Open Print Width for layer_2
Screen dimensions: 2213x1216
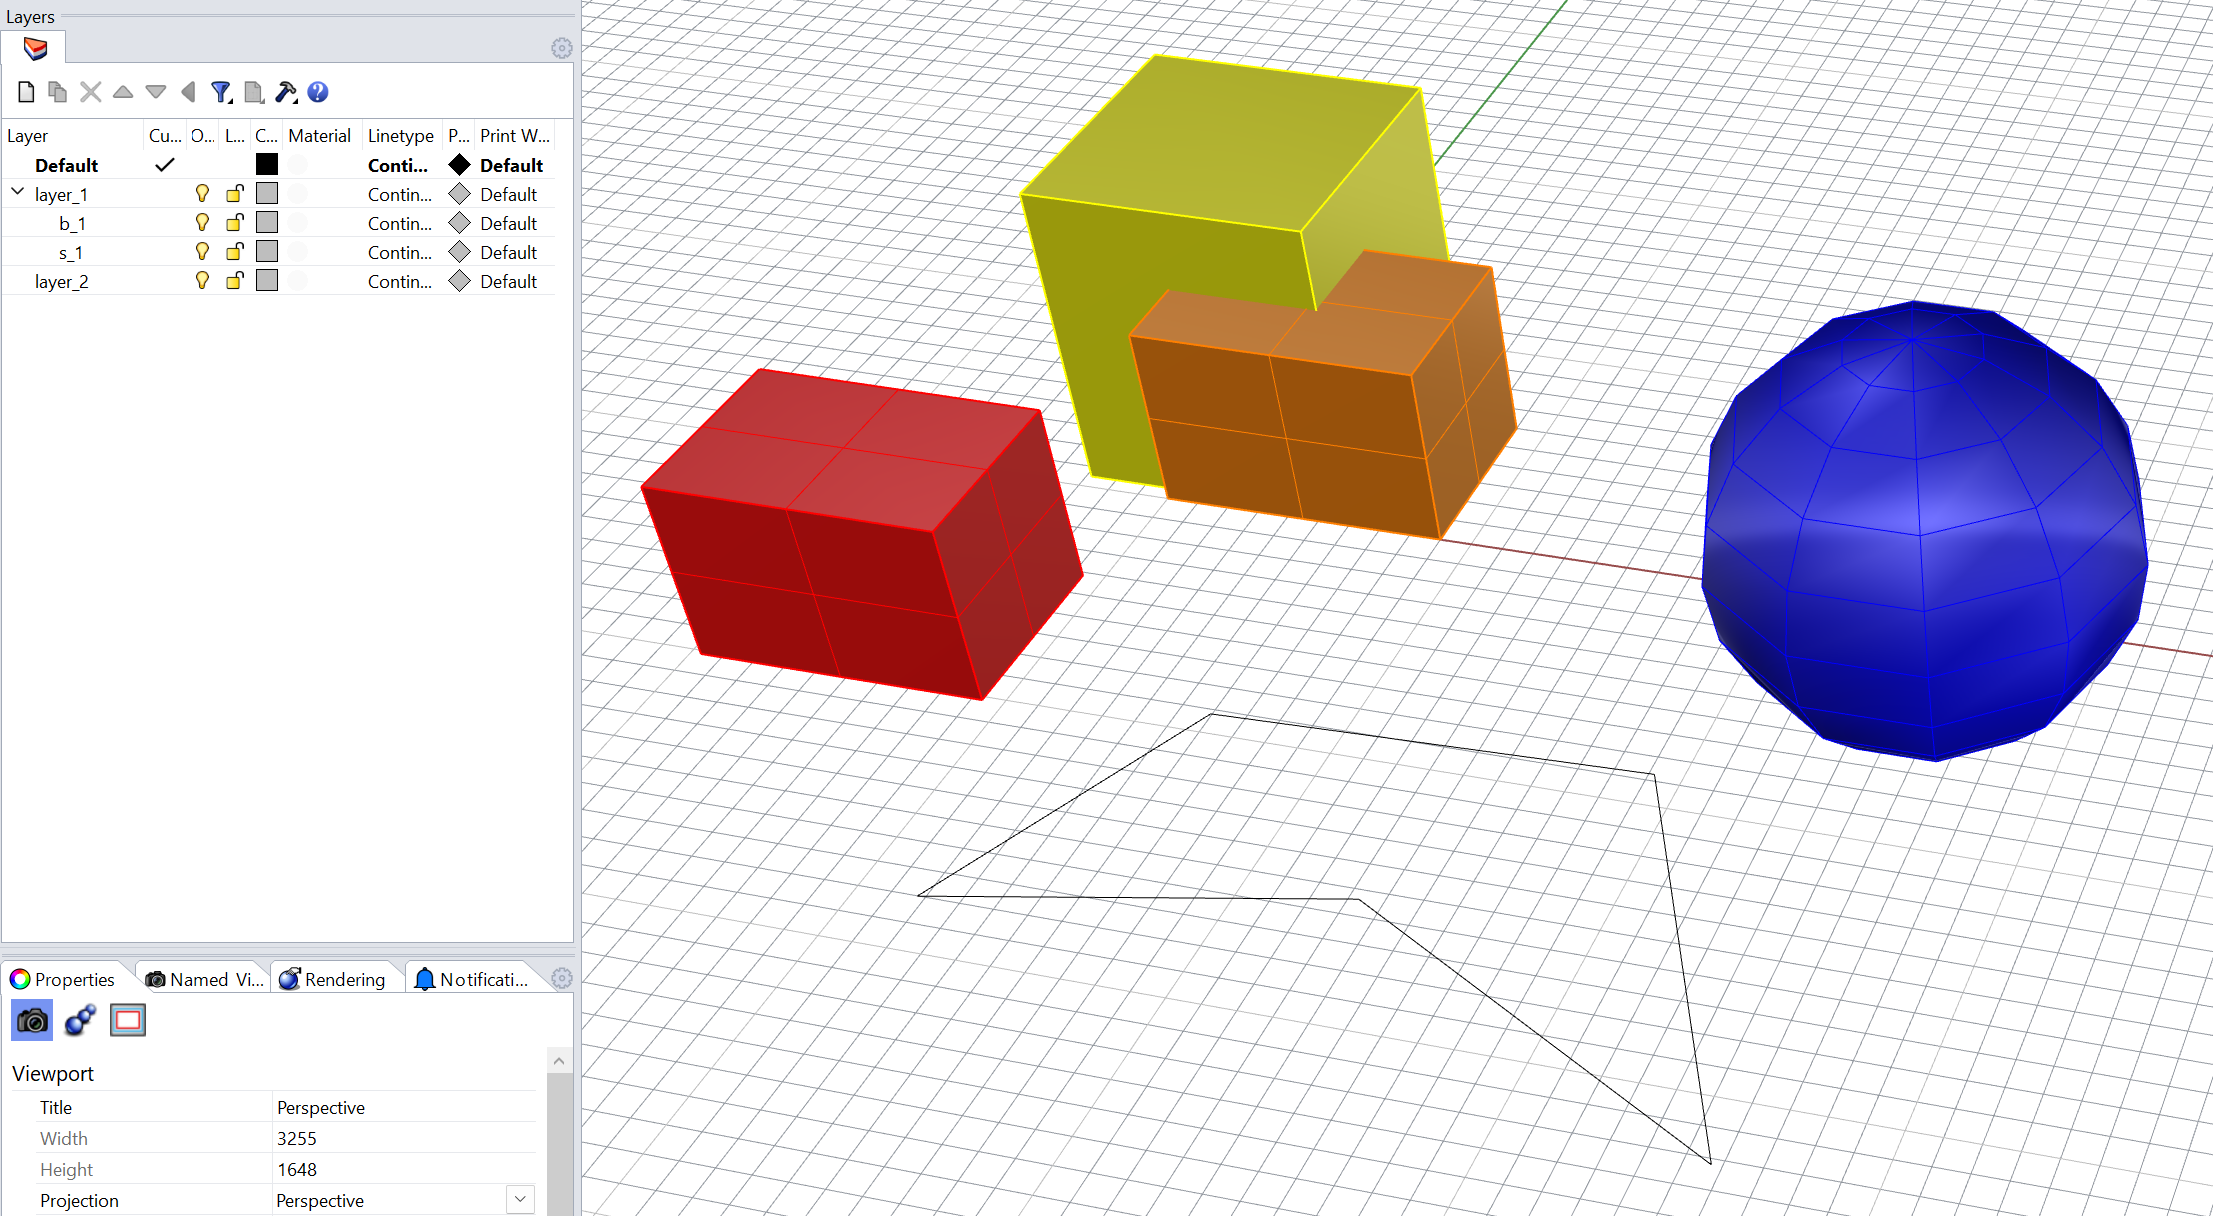pos(508,282)
